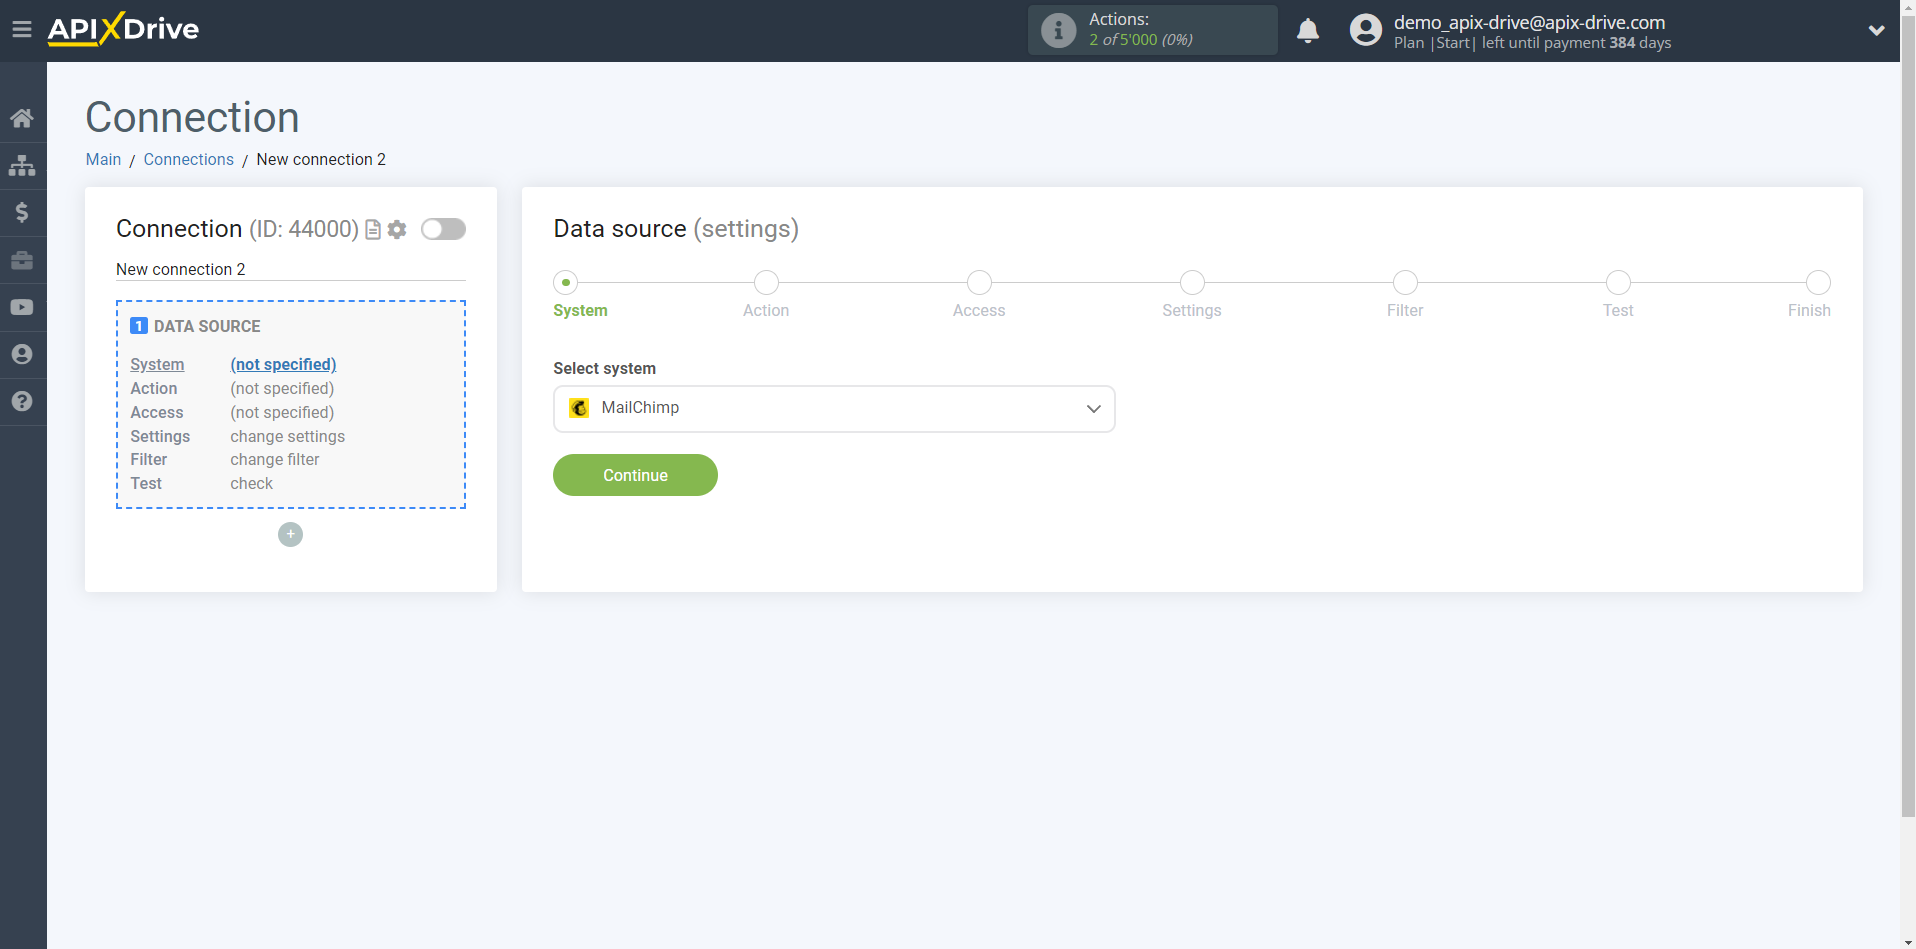Select the Action step
This screenshot has width=1916, height=949.
[x=766, y=283]
